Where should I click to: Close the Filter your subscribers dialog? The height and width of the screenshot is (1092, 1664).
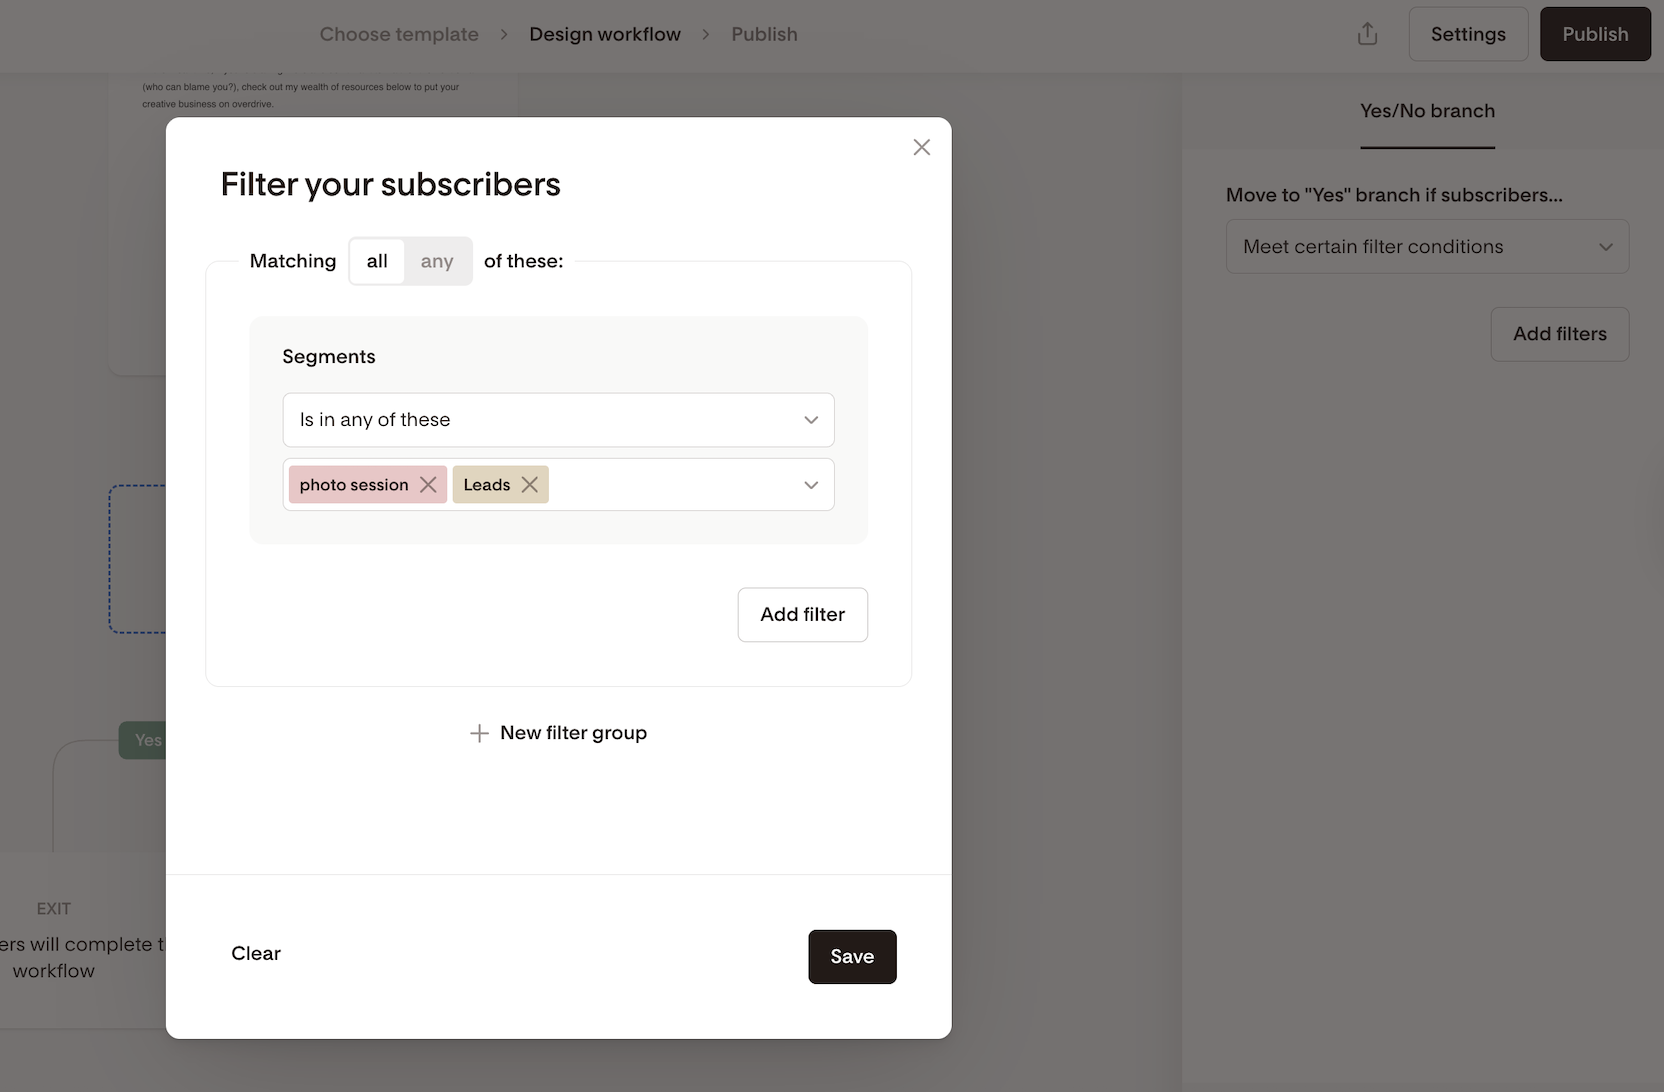(921, 148)
